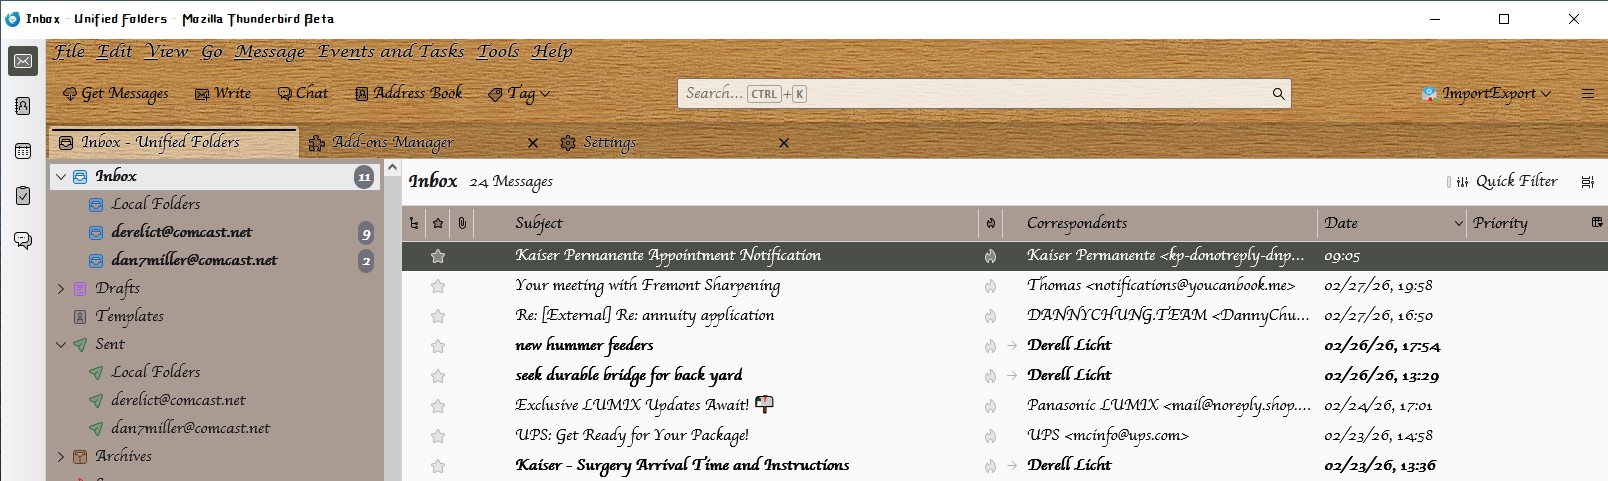Open Events and Tasks menu

391,51
